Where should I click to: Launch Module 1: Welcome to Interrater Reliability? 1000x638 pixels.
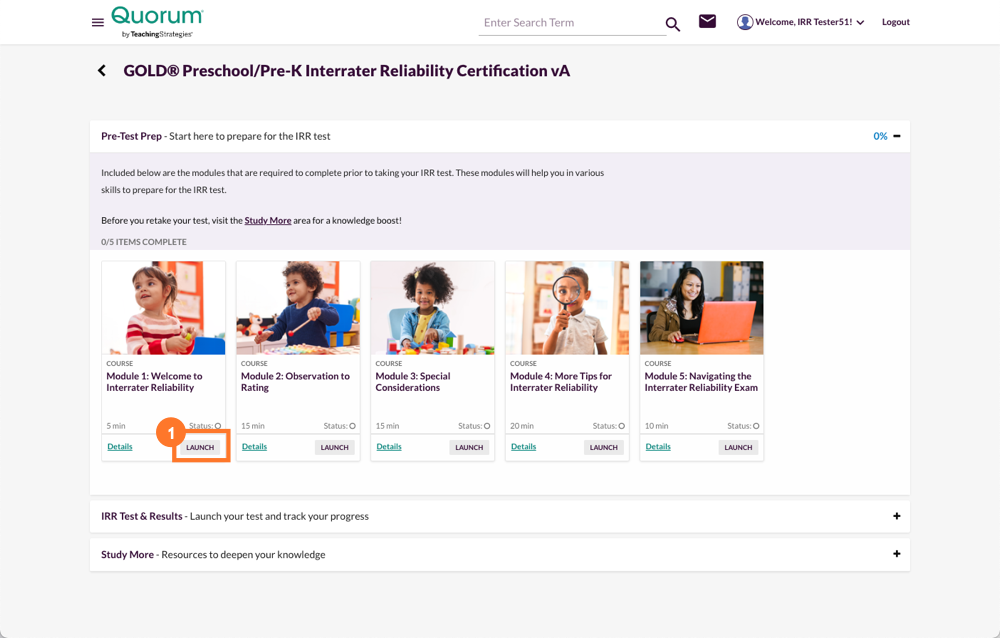199,447
